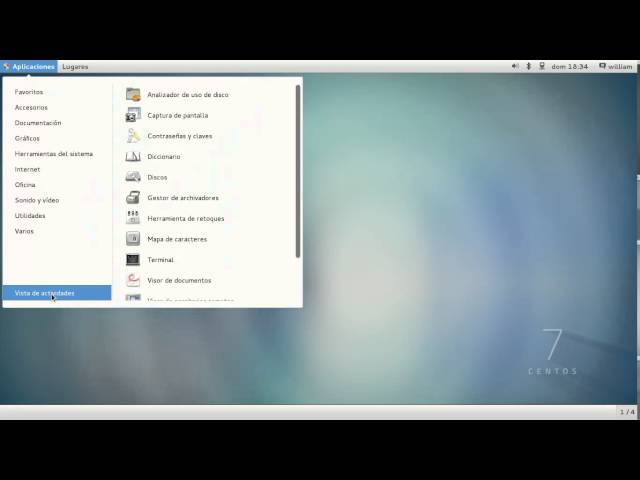Click the Mapa de caracteres label
The image size is (640, 480).
177,239
